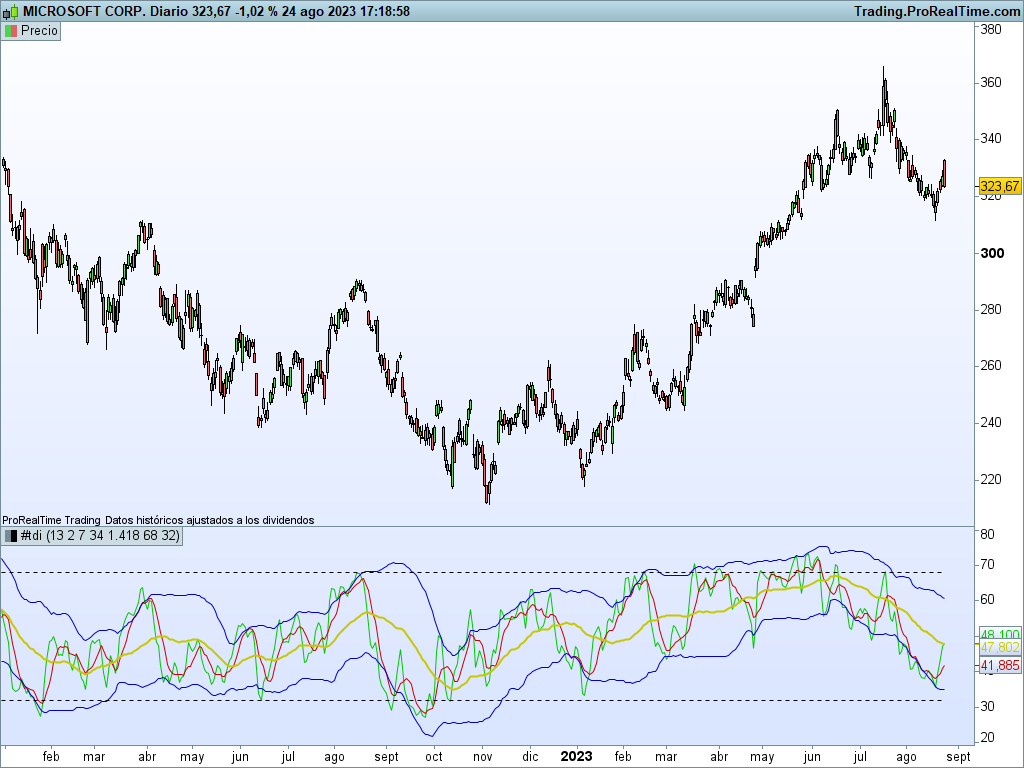
Task: Click the Diario timeframe text in title
Action: click(x=169, y=11)
